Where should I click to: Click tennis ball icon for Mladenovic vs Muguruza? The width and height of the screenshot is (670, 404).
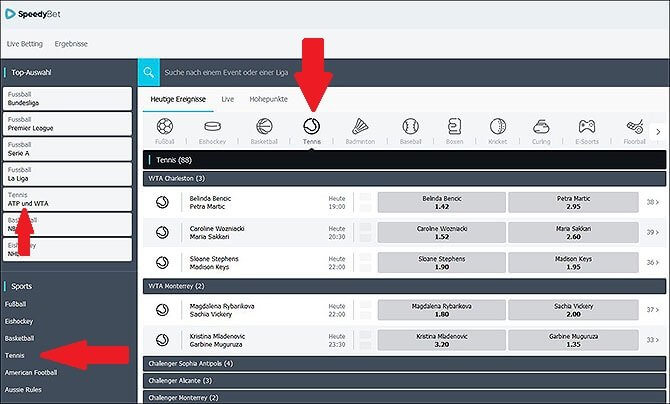tap(162, 340)
